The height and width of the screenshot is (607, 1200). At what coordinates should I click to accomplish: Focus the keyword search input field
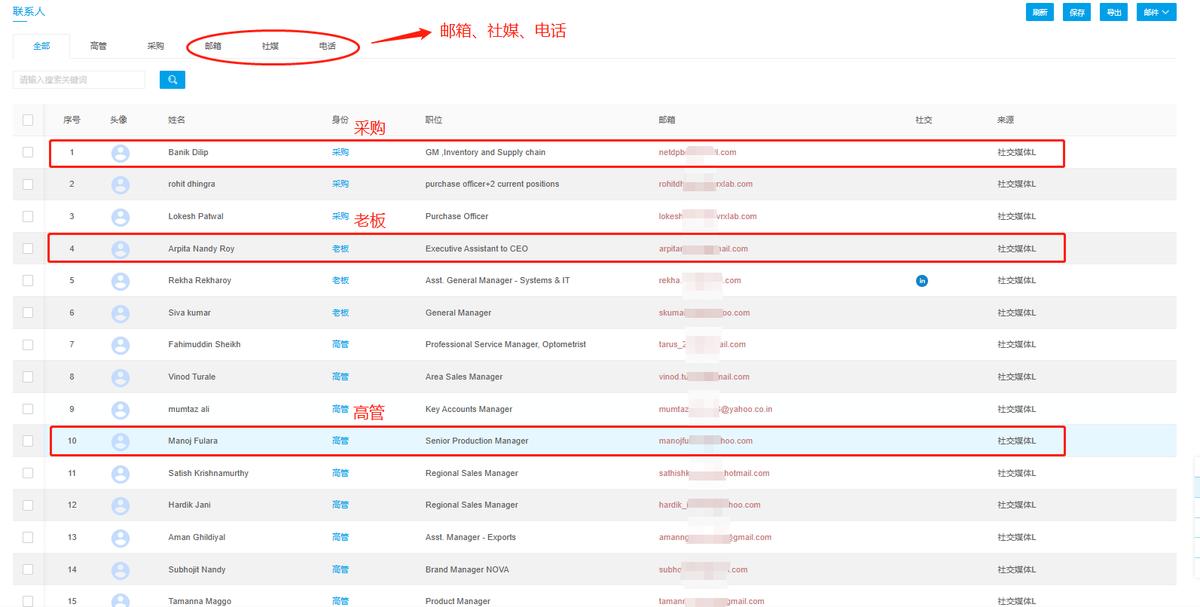click(x=79, y=79)
